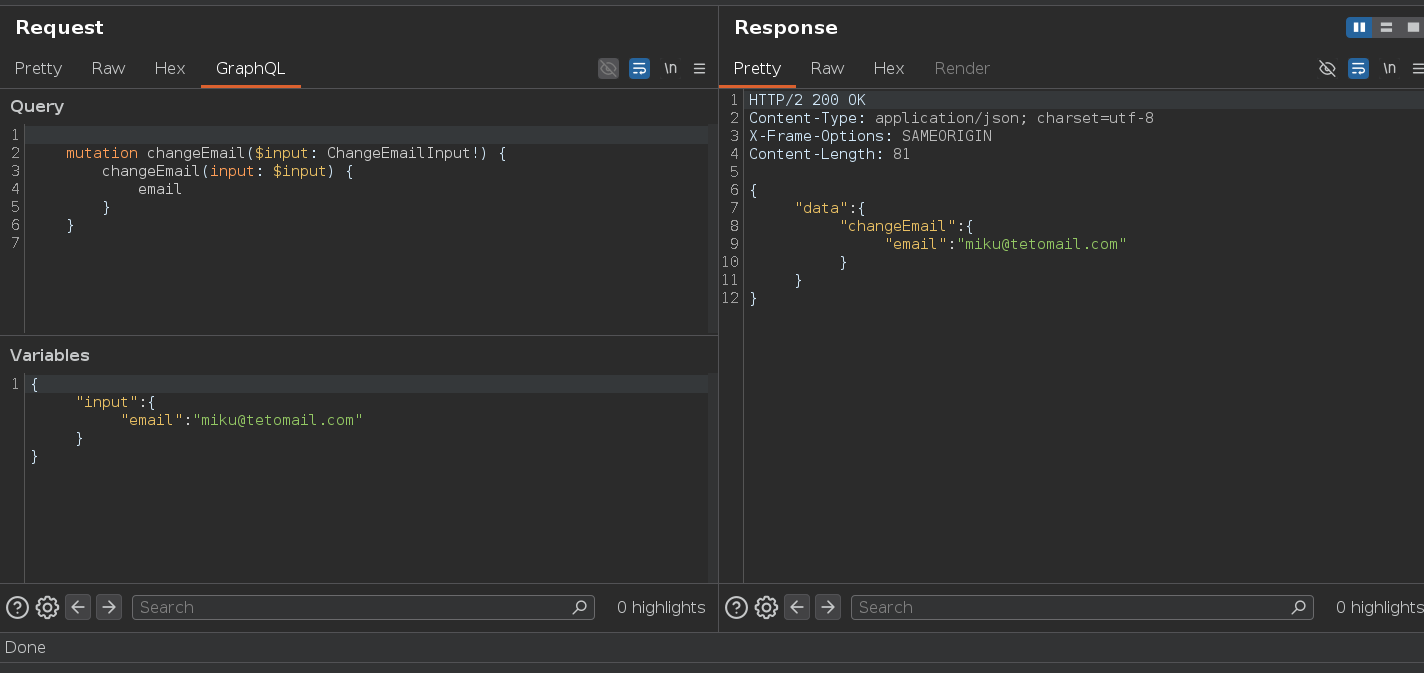
Task: Click "changeEmail(input: $input) {" query line
Action: [228, 171]
